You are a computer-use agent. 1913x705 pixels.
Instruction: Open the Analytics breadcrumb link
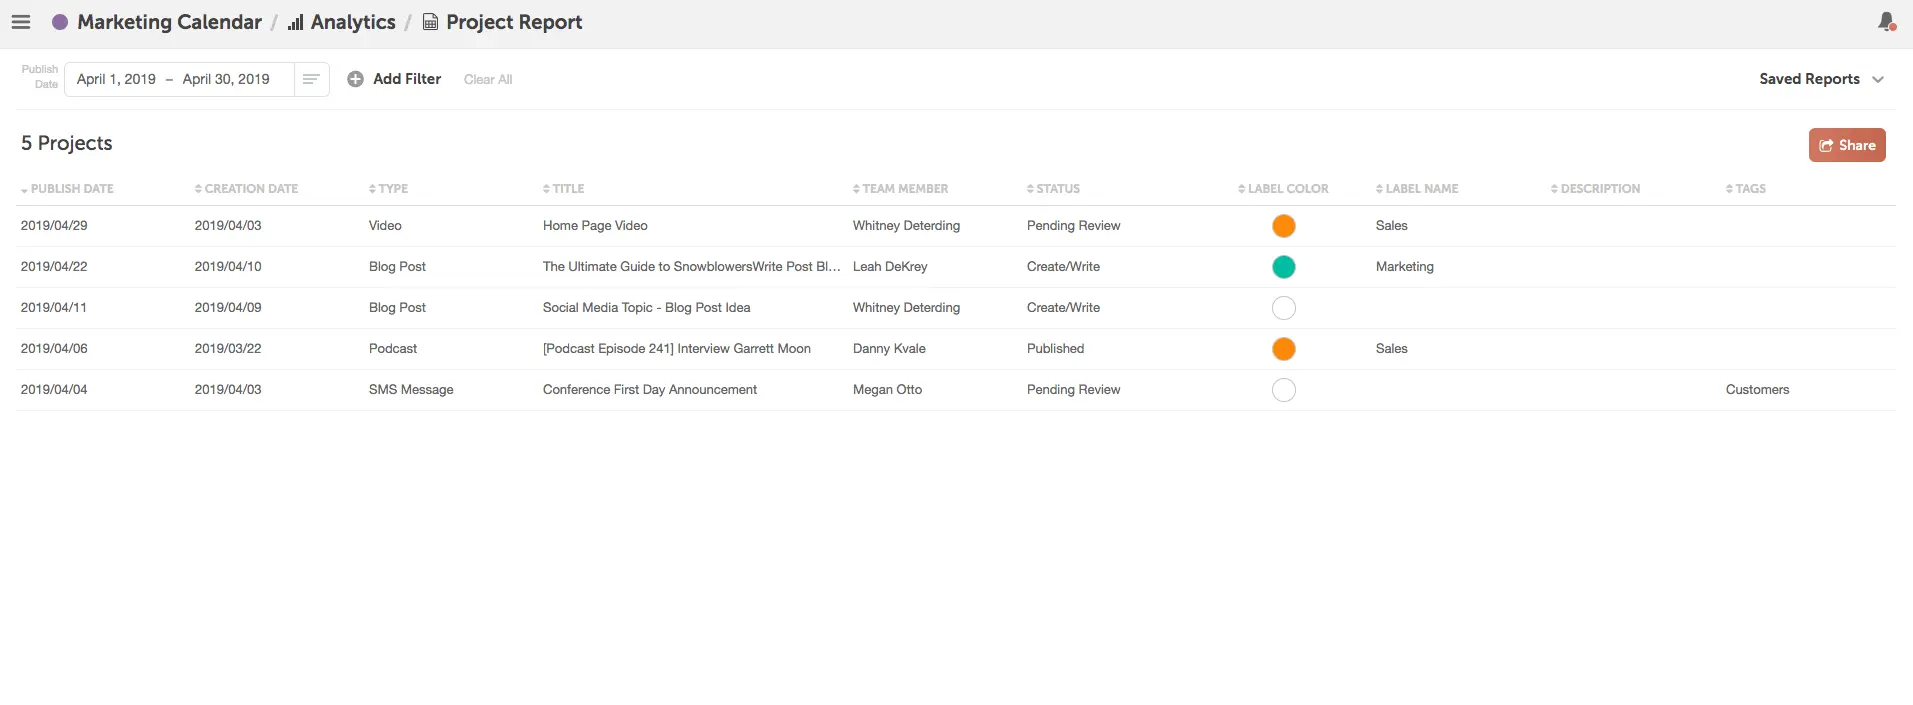pyautogui.click(x=353, y=22)
